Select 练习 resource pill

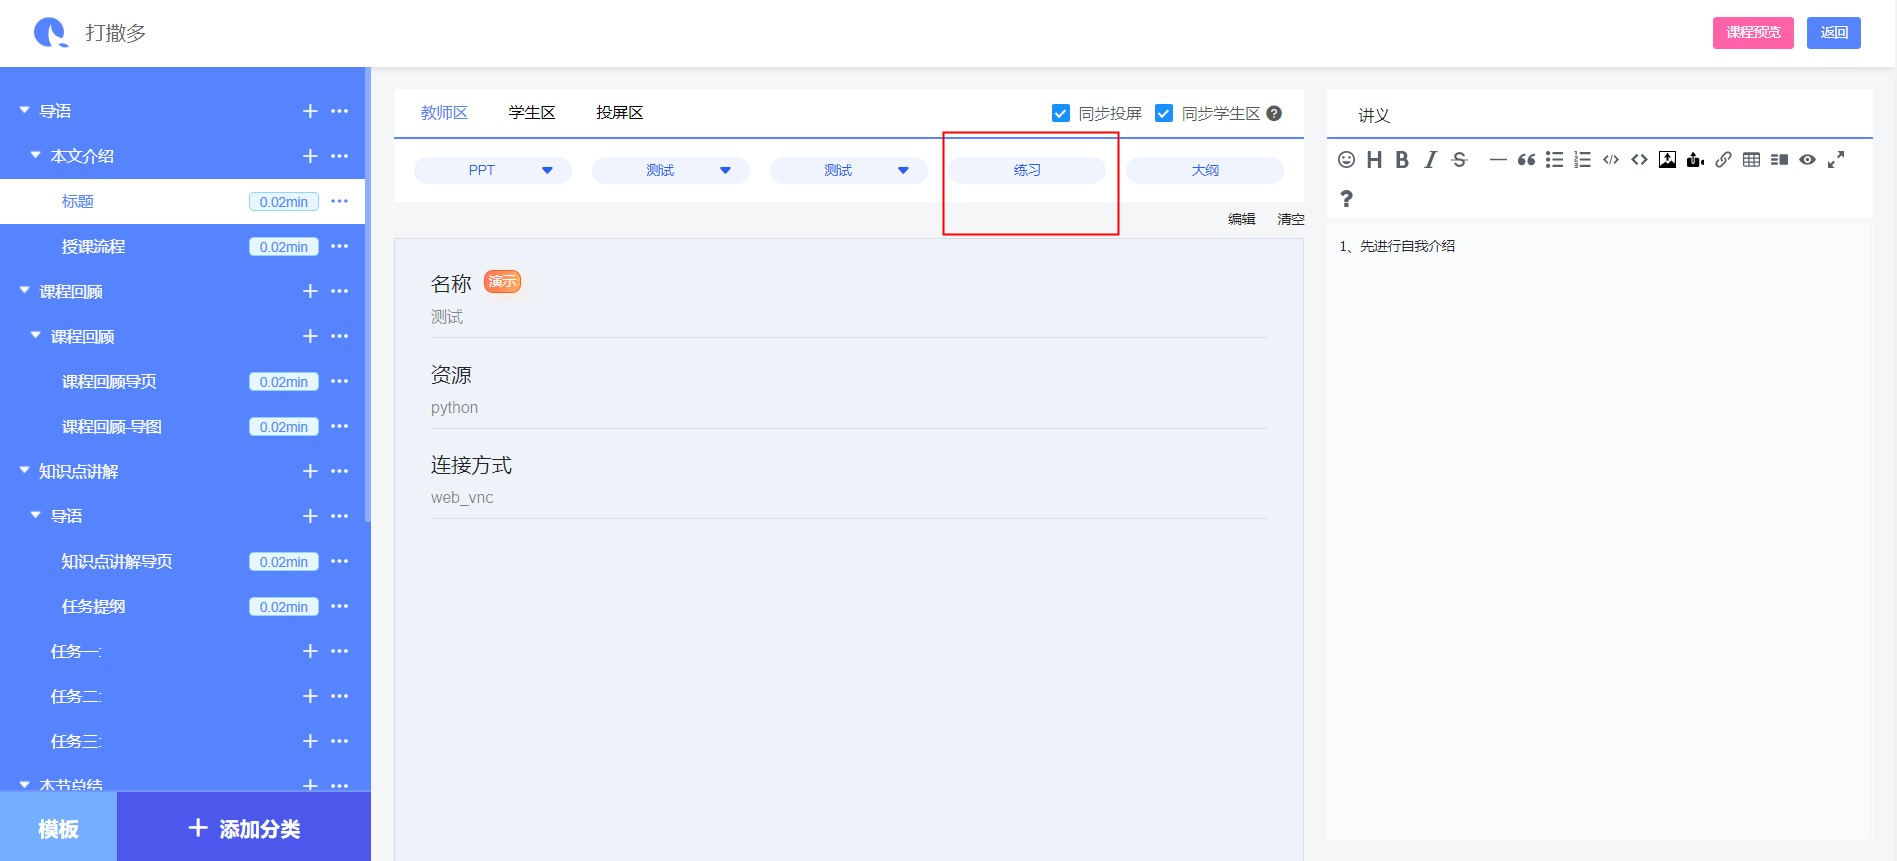click(x=1027, y=170)
